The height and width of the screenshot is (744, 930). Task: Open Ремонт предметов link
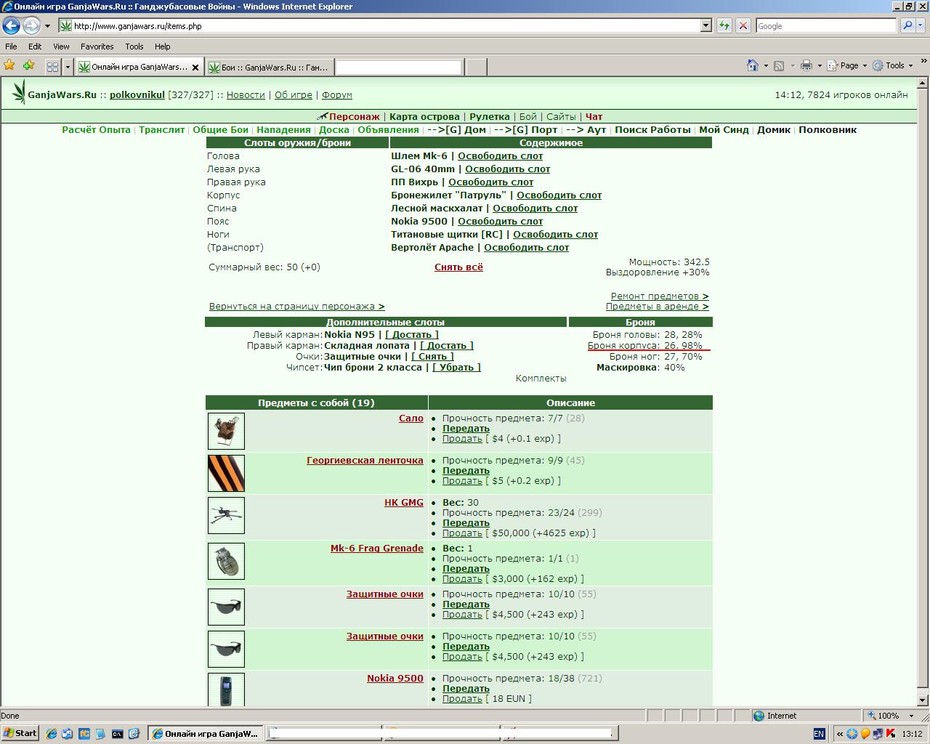(x=660, y=296)
